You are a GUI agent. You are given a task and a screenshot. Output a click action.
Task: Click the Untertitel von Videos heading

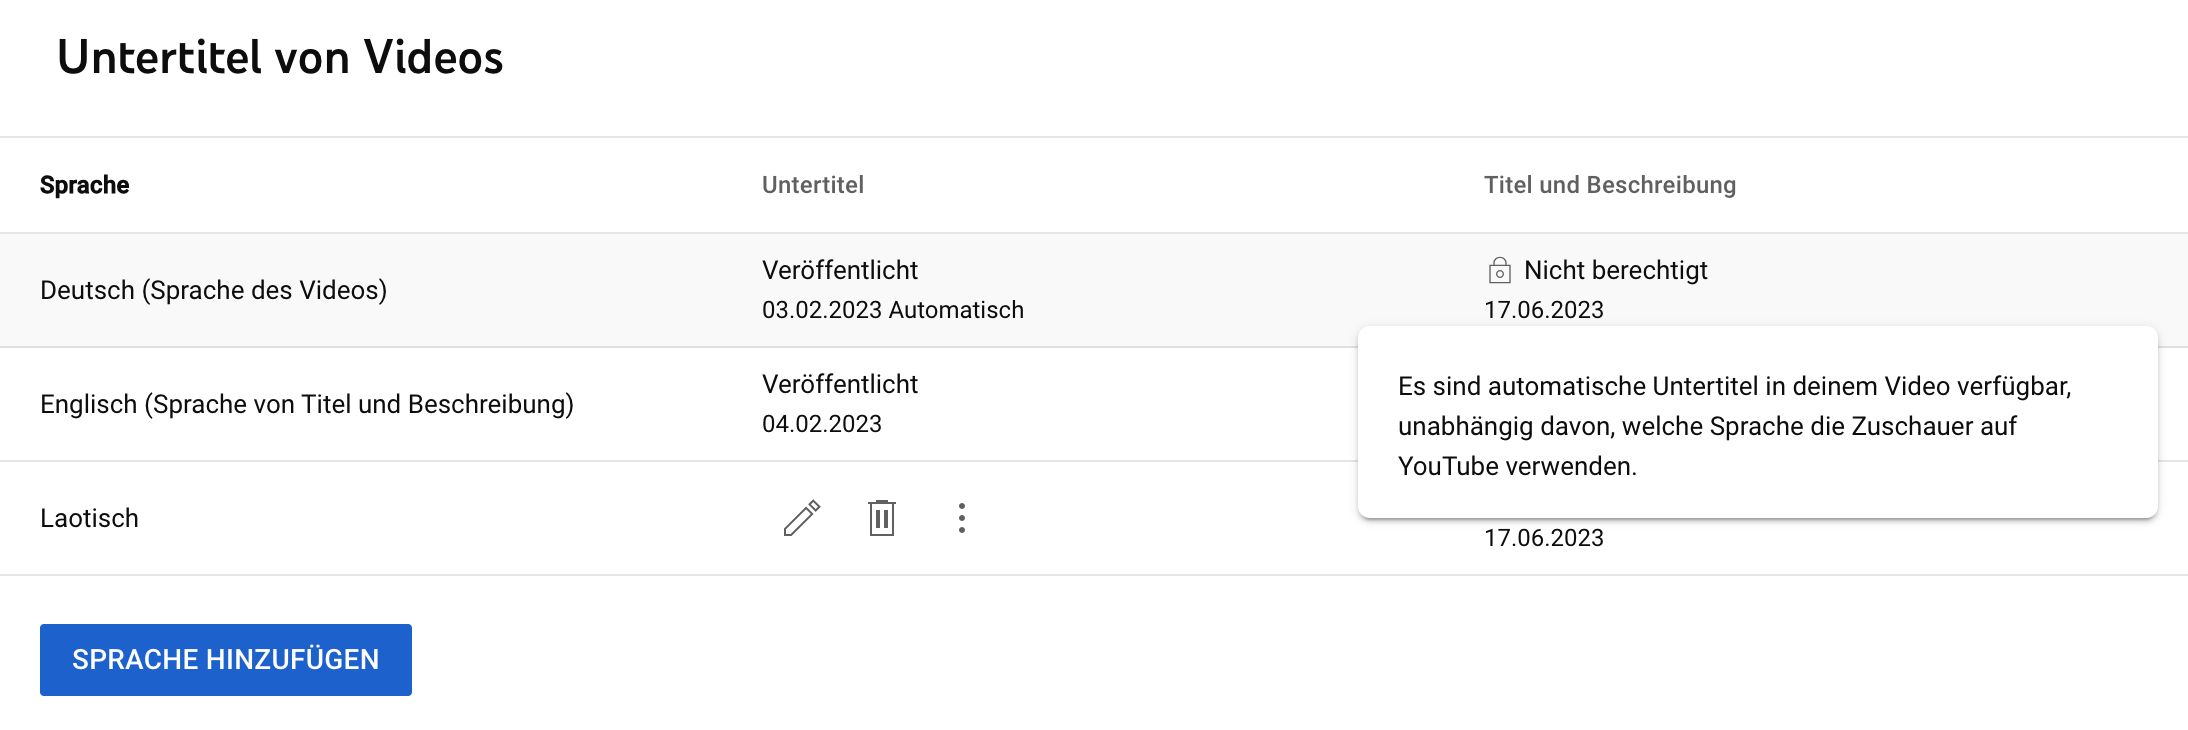(x=280, y=57)
